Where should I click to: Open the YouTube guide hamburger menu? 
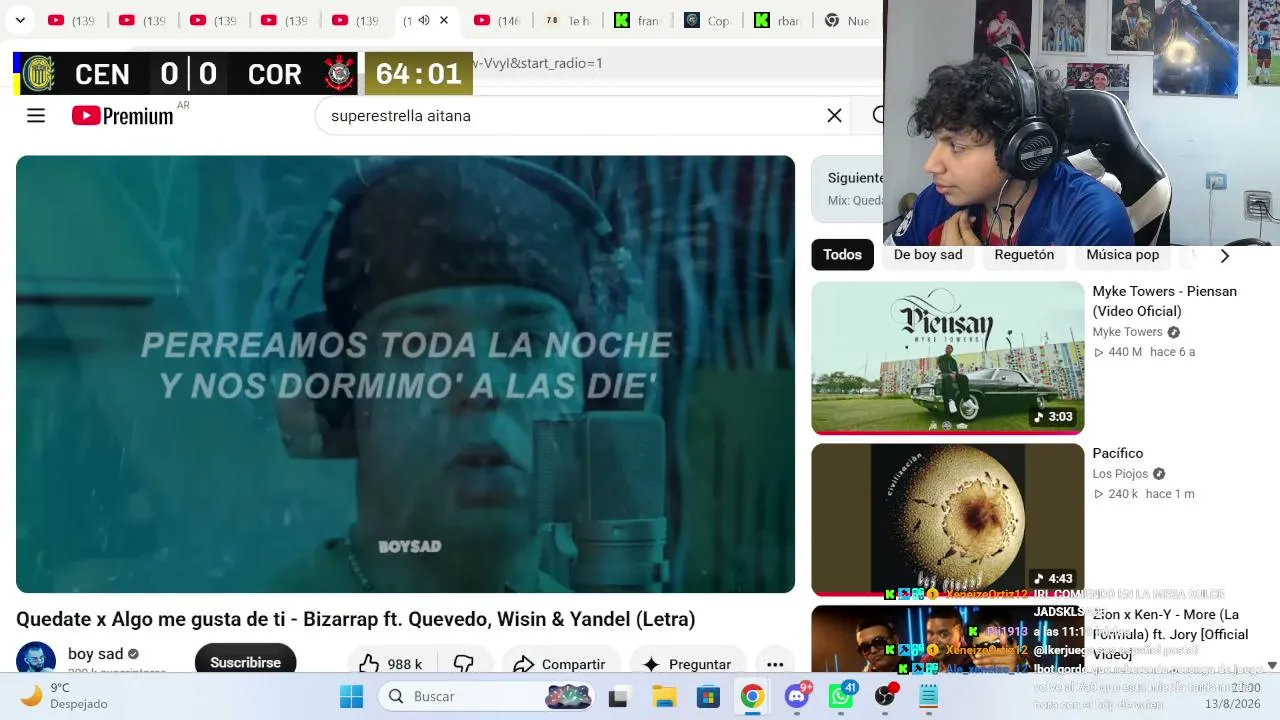point(36,116)
